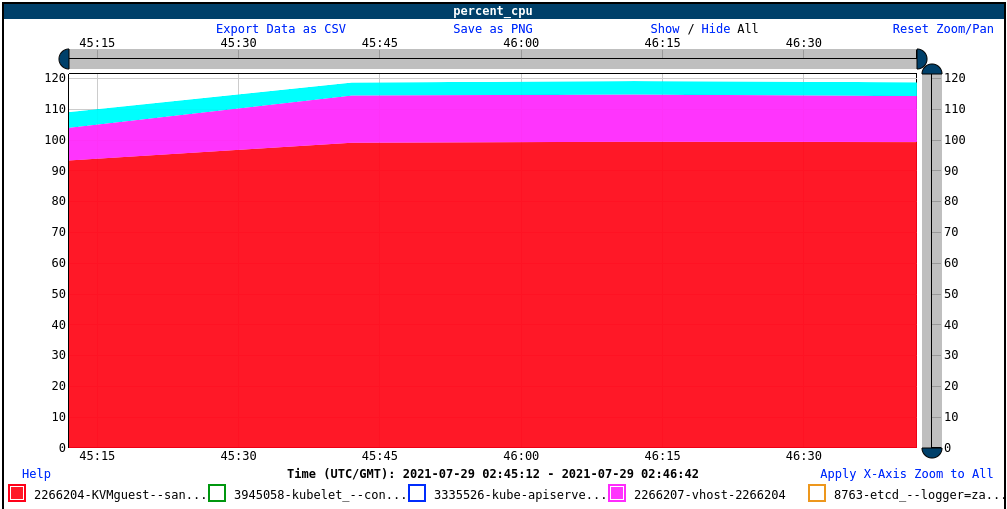Viewport: 1007px width, 509px height.
Task: Enable the blue kube-apiserver series checkbox
Action: coord(417,493)
